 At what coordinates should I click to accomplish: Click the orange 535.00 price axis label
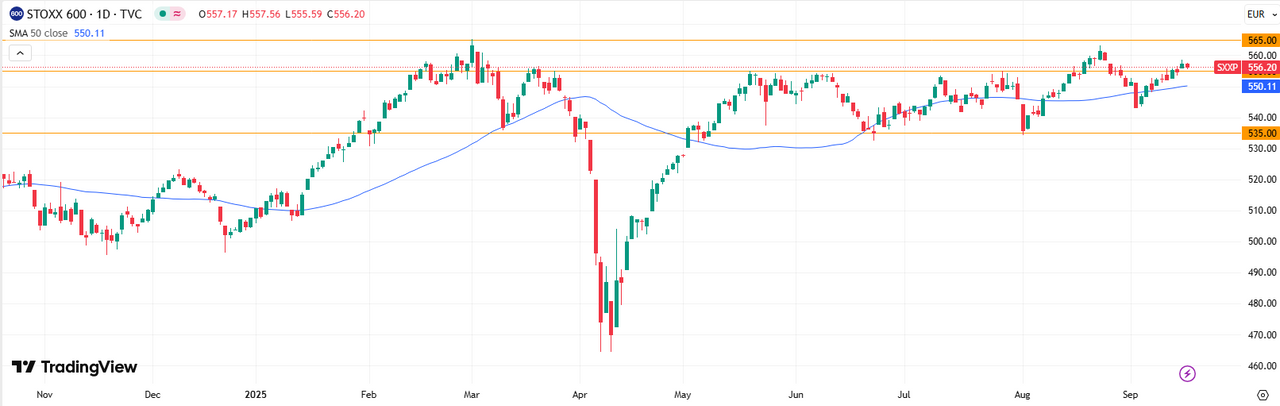pyautogui.click(x=1262, y=133)
